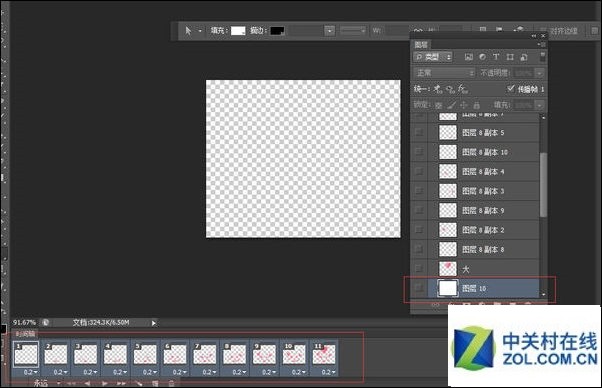Click the link width and height icon
The width and height of the screenshot is (602, 388).
click(x=418, y=31)
